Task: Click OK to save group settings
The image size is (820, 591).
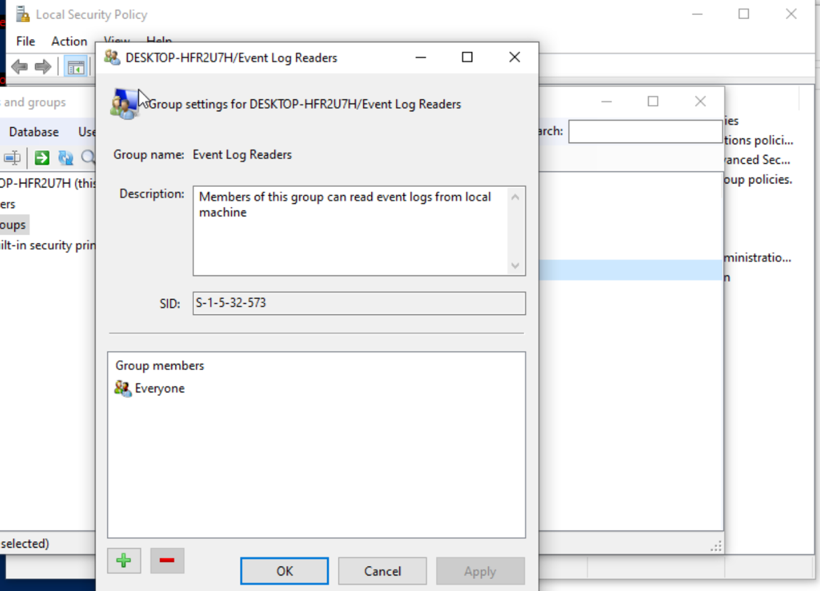Action: pos(283,570)
